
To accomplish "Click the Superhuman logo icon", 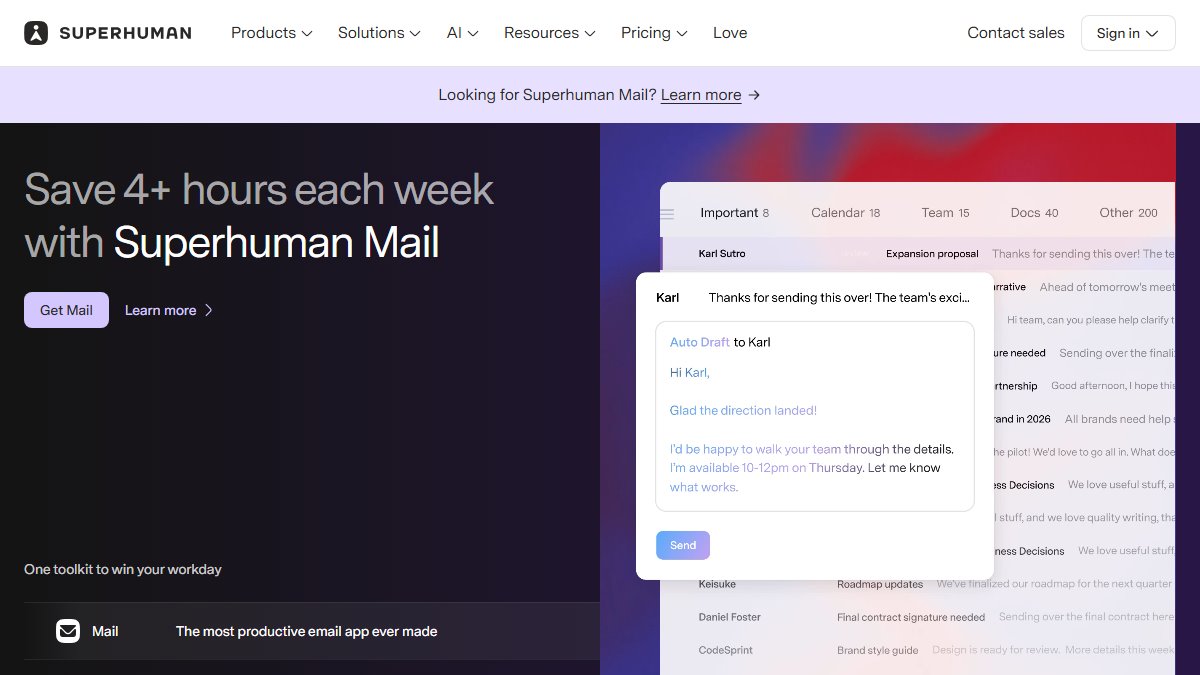I will pos(36,33).
